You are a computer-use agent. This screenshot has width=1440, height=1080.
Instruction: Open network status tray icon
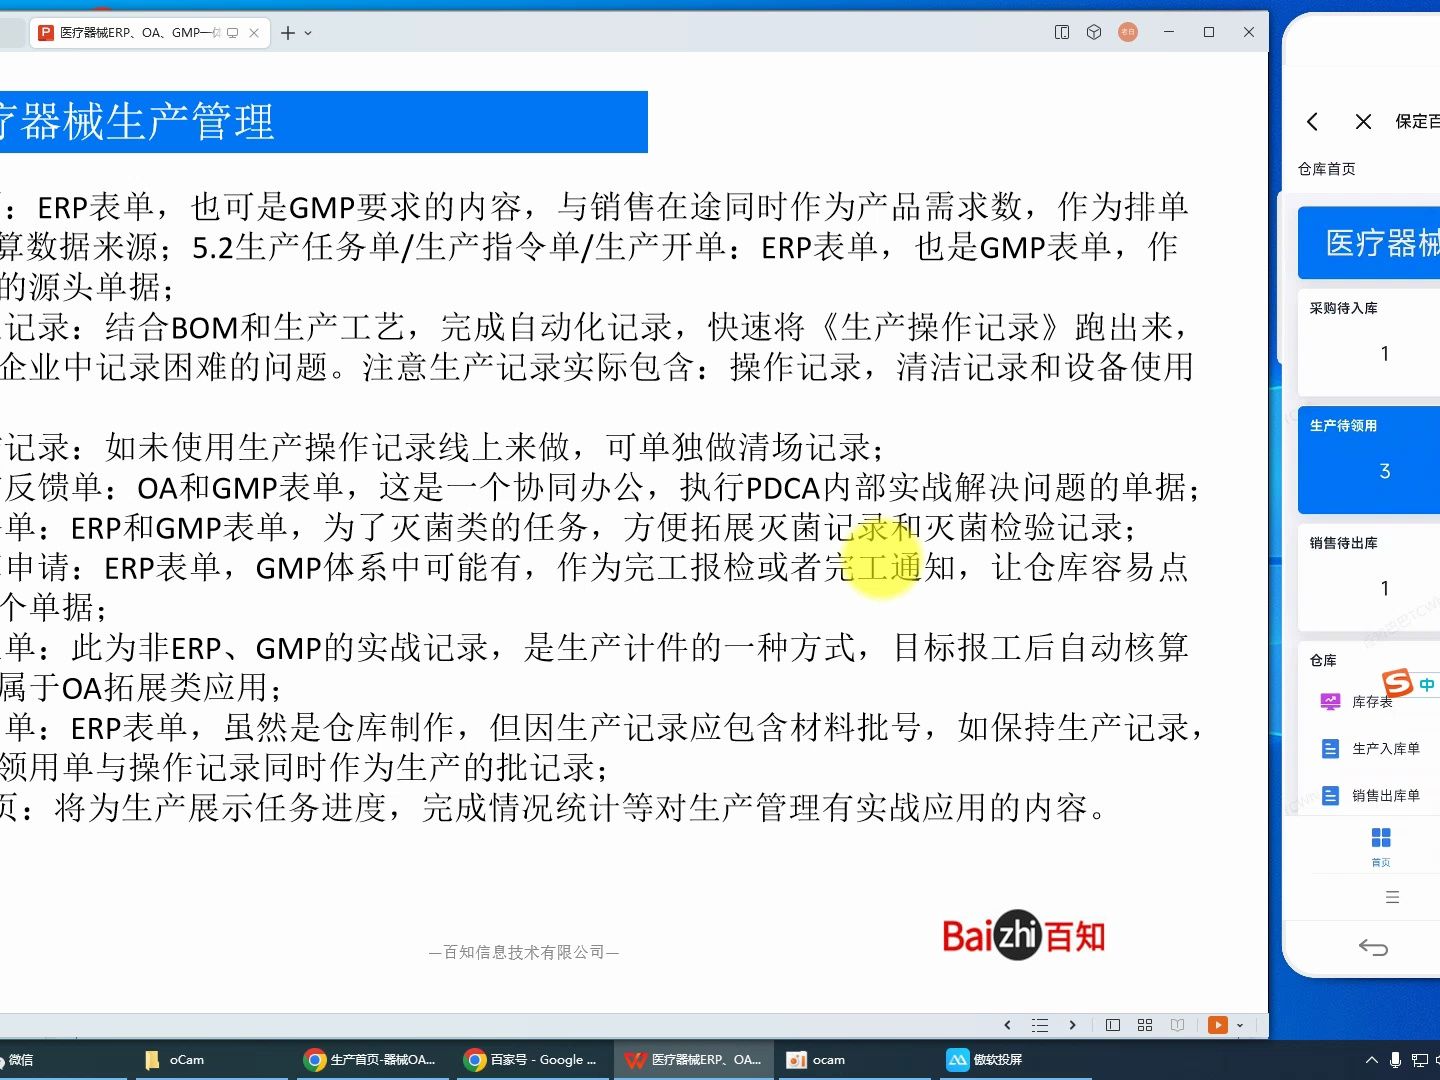point(1420,1060)
